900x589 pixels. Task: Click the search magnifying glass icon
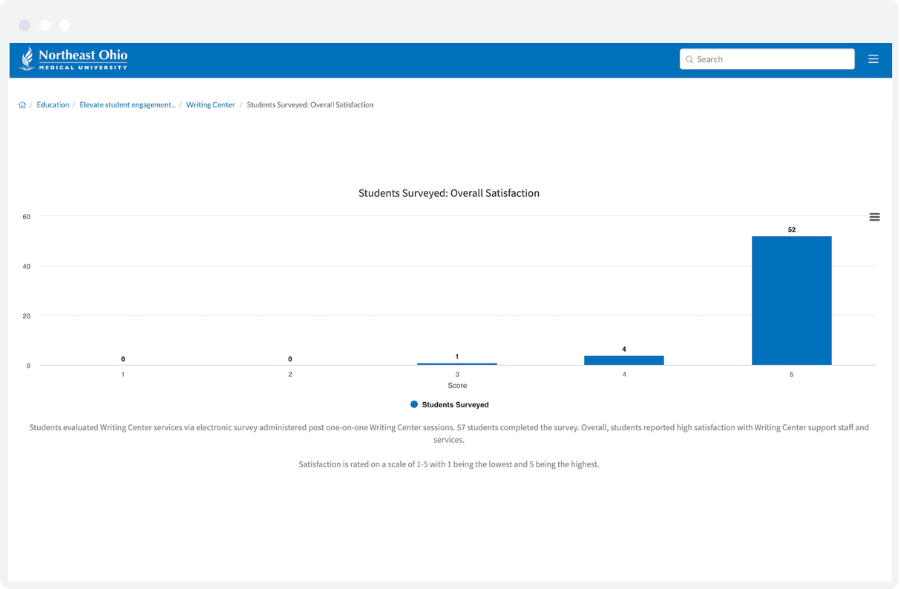689,59
